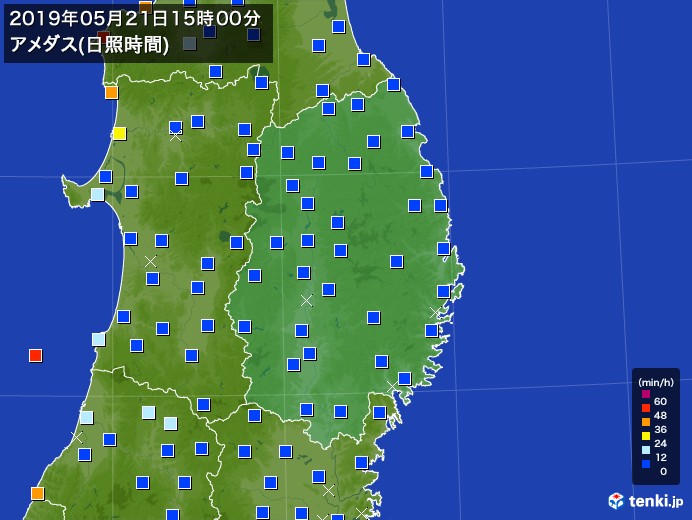This screenshot has height=520, width=692.
Task: Open the tenki.jp logo link
Action: [646, 501]
